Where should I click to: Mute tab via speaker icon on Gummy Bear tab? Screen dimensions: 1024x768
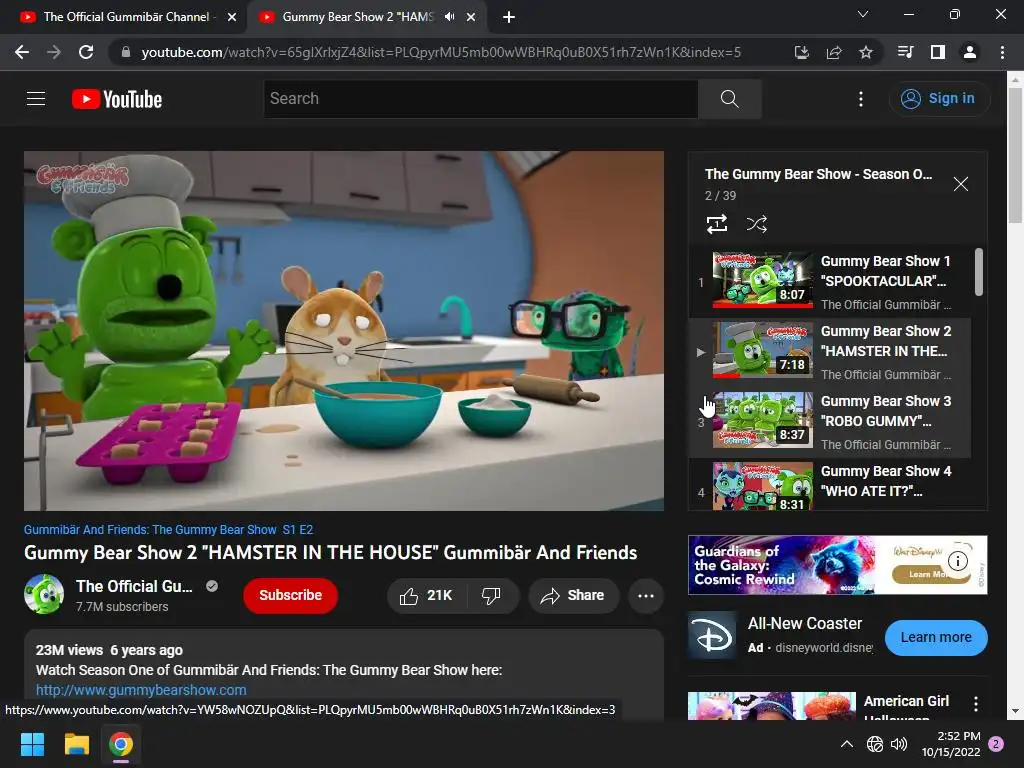(x=449, y=17)
